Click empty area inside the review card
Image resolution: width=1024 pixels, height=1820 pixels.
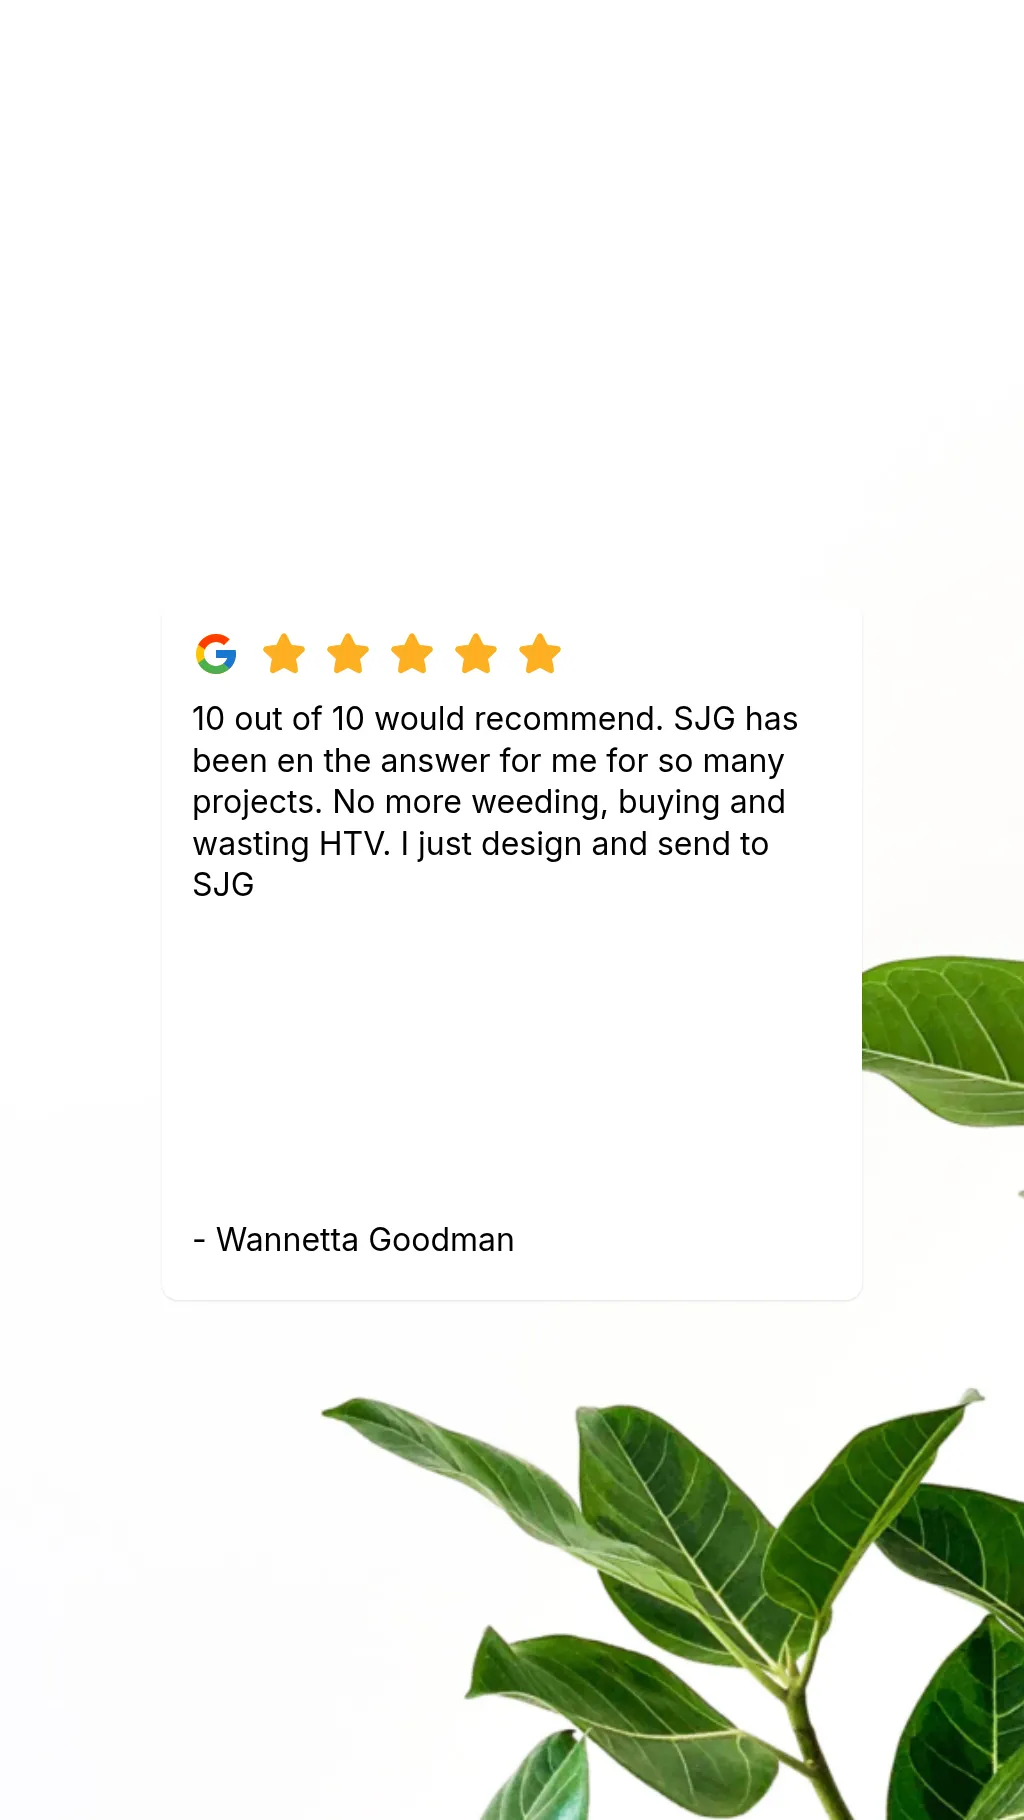coord(512,1060)
